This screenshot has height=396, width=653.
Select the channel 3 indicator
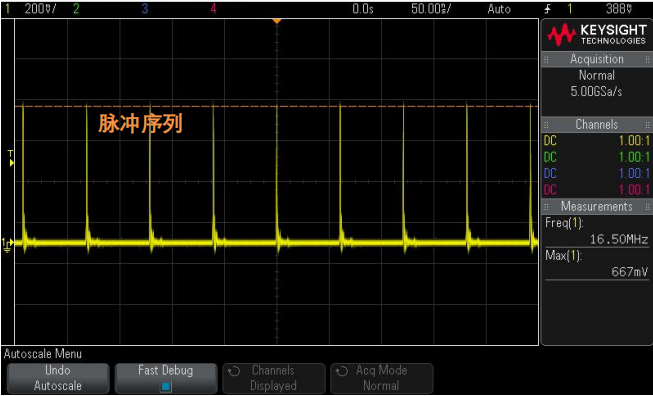(145, 9)
